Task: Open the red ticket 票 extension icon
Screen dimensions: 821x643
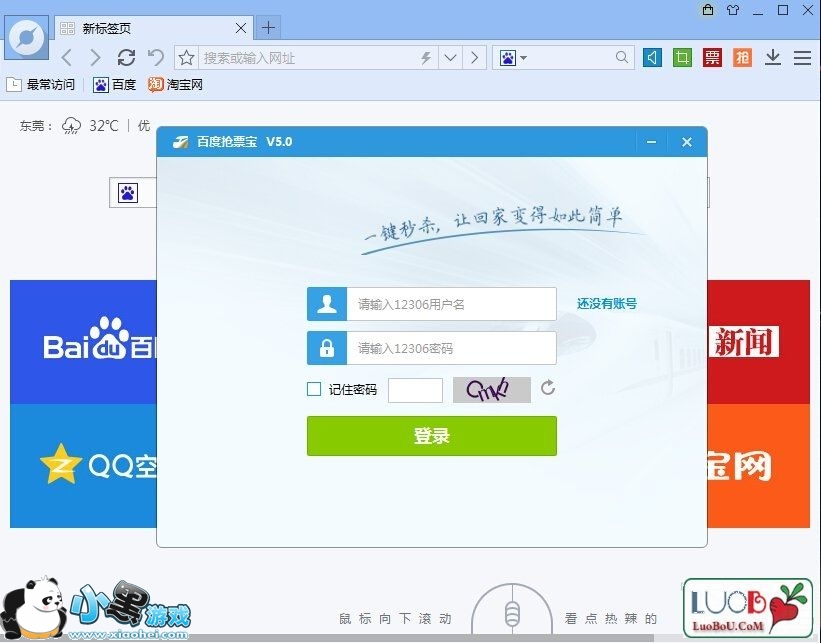Action: (712, 57)
